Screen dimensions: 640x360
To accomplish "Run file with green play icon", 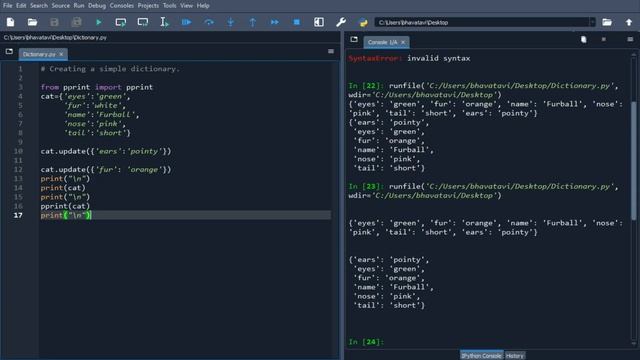I will click(x=98, y=22).
